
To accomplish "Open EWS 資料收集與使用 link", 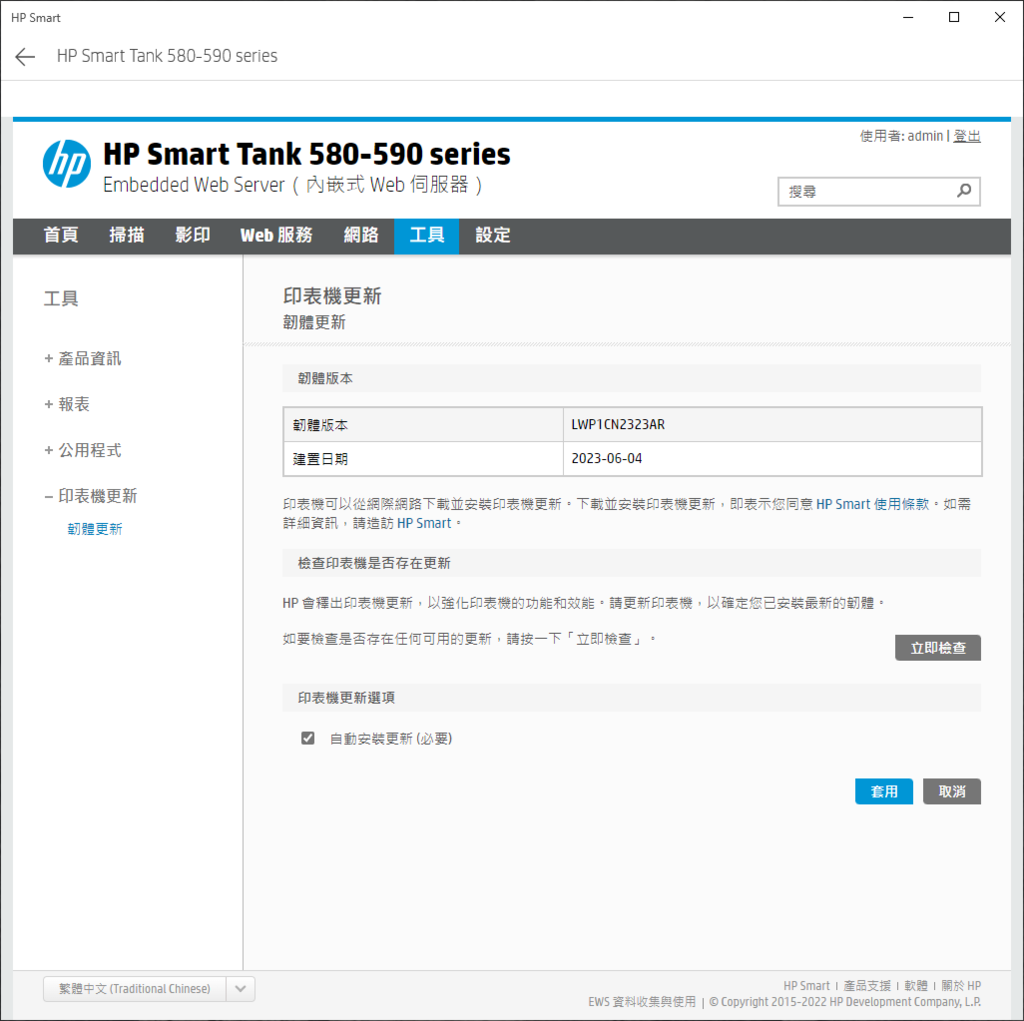I will click(x=642, y=1002).
